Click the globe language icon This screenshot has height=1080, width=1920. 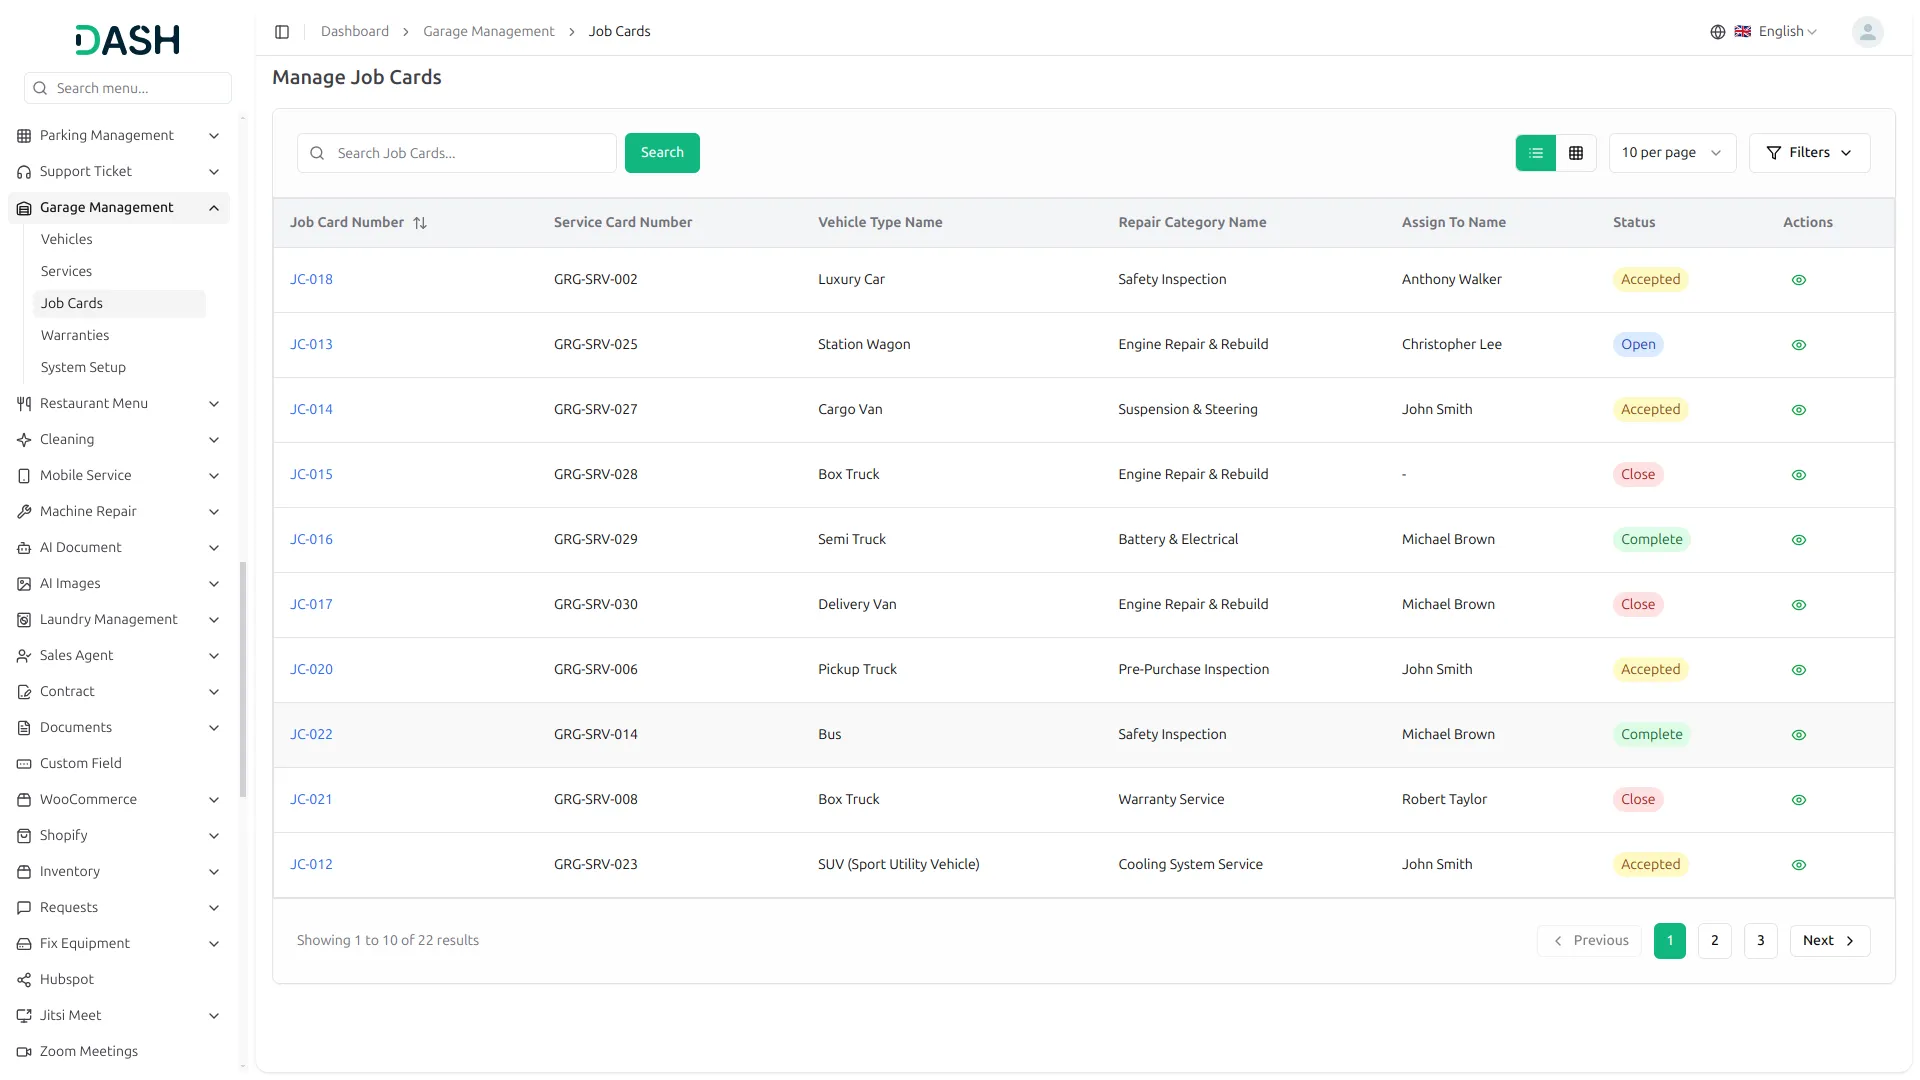(x=1718, y=32)
